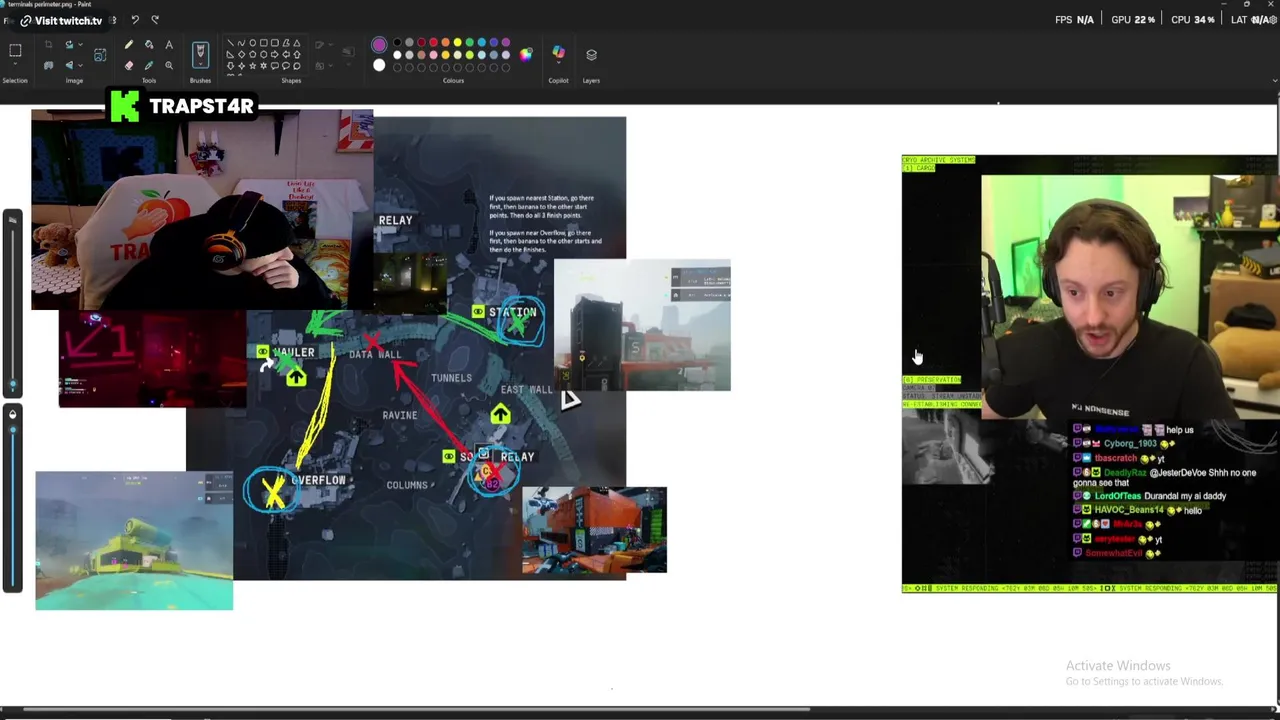Pick the Diamond shape
This screenshot has width=1280, height=720.
[x=241, y=54]
